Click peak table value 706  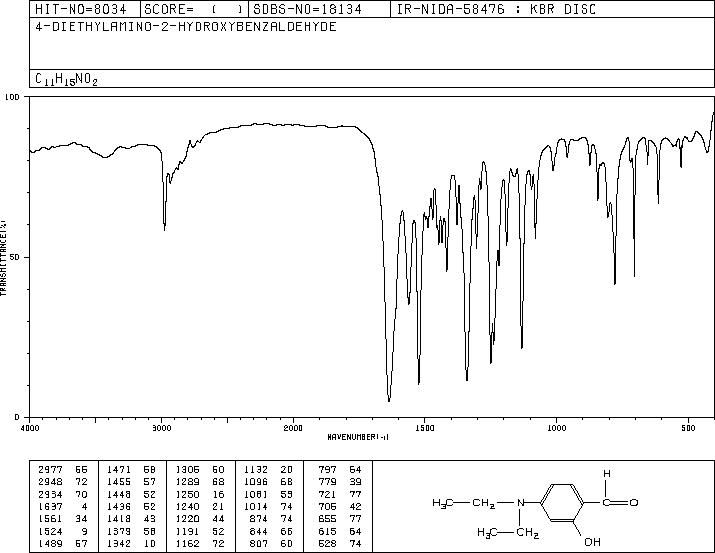(328, 506)
